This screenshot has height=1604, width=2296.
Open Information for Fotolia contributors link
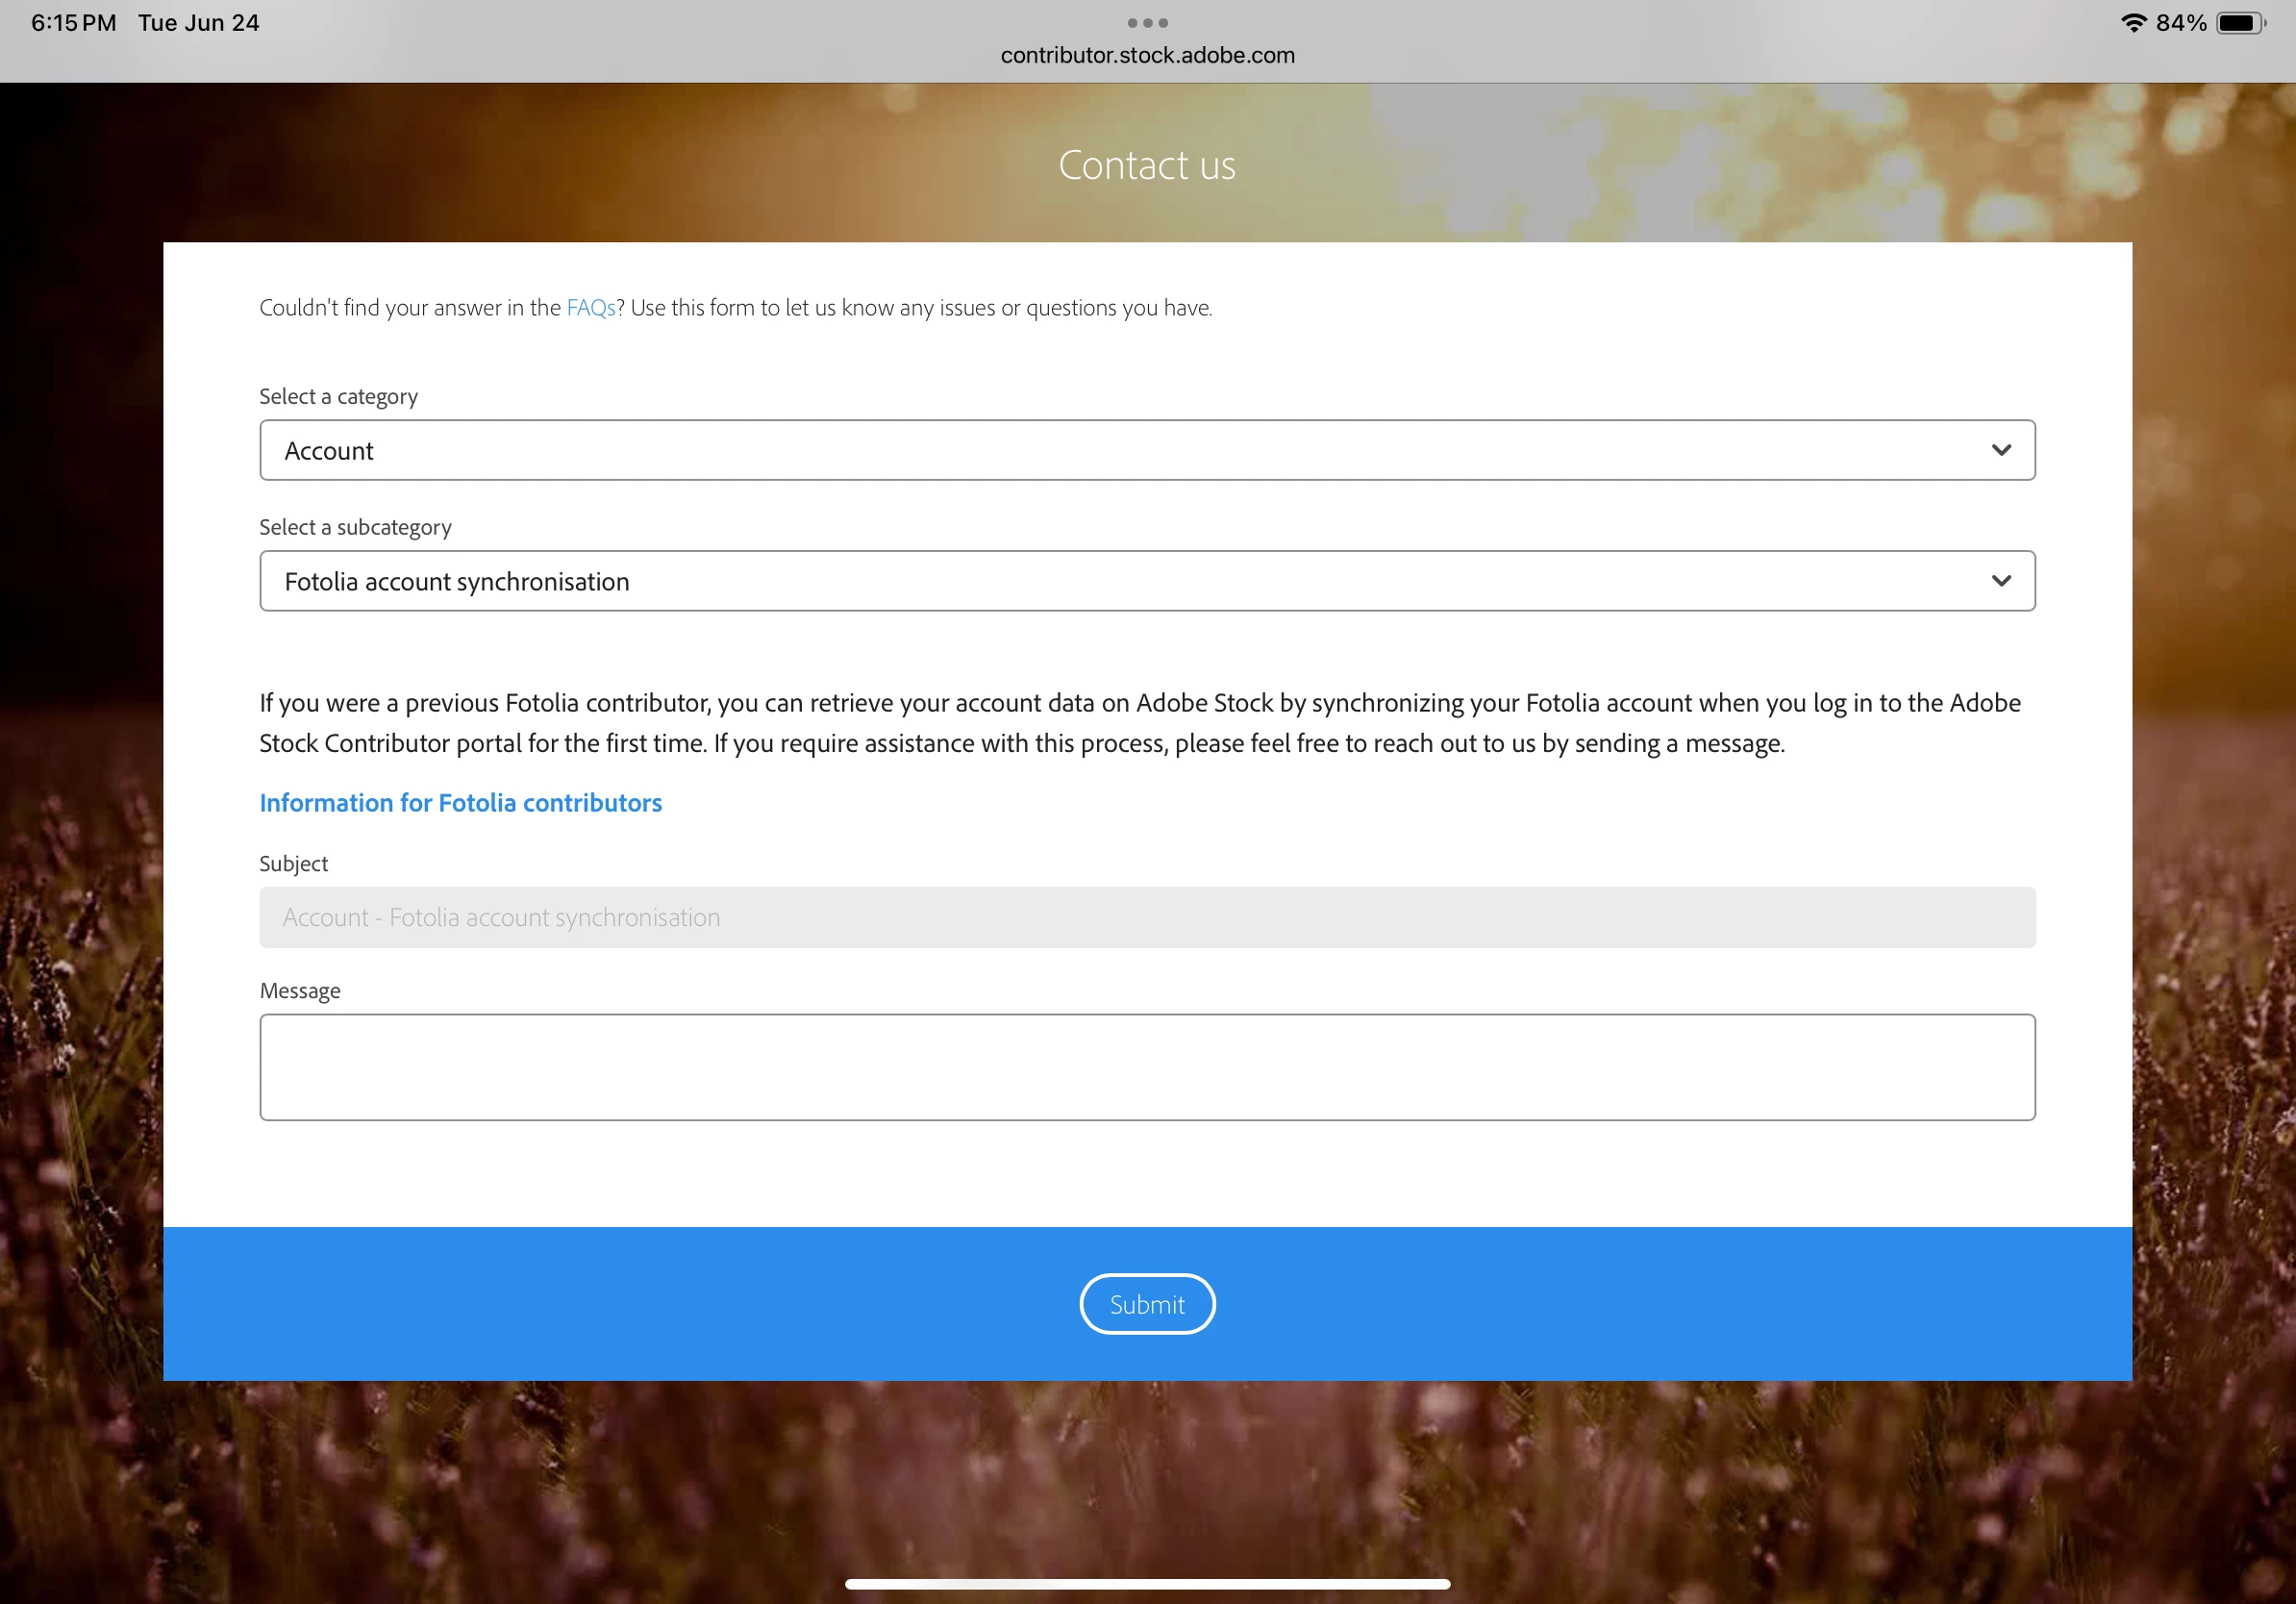(x=460, y=803)
